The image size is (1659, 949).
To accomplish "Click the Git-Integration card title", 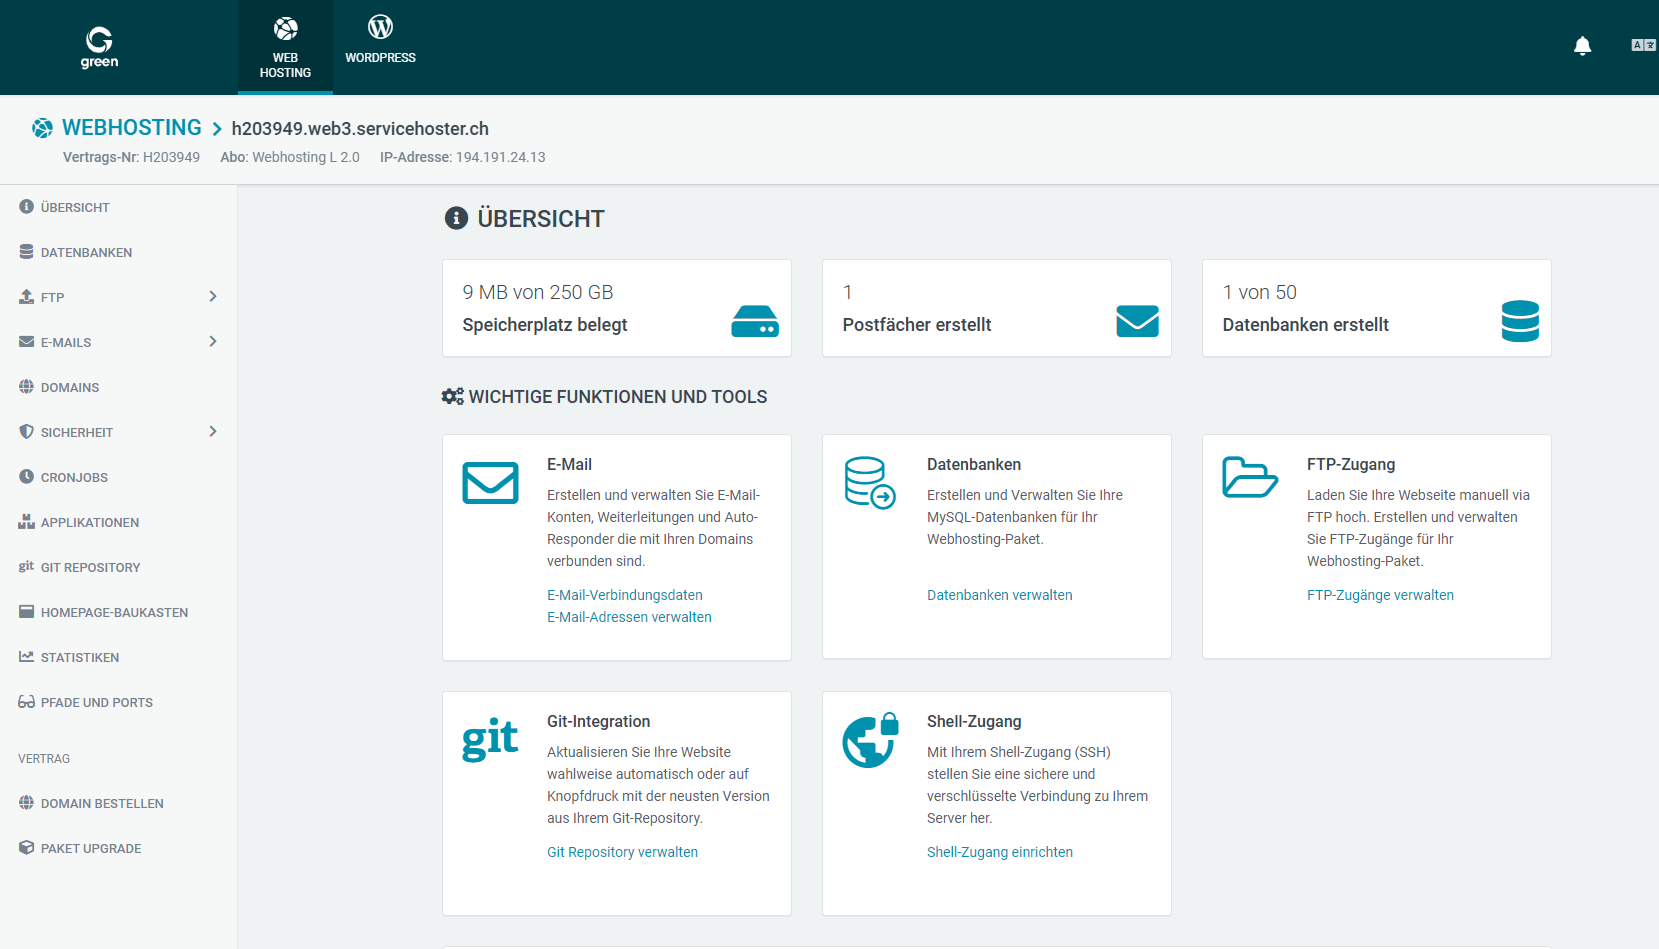I will 598,721.
